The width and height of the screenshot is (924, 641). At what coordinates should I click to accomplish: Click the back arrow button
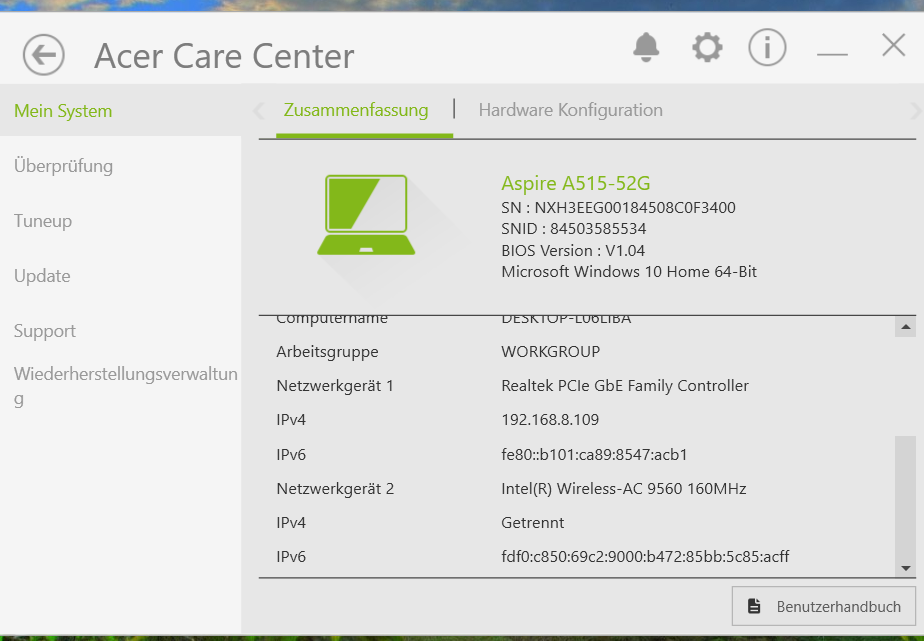pyautogui.click(x=44, y=55)
